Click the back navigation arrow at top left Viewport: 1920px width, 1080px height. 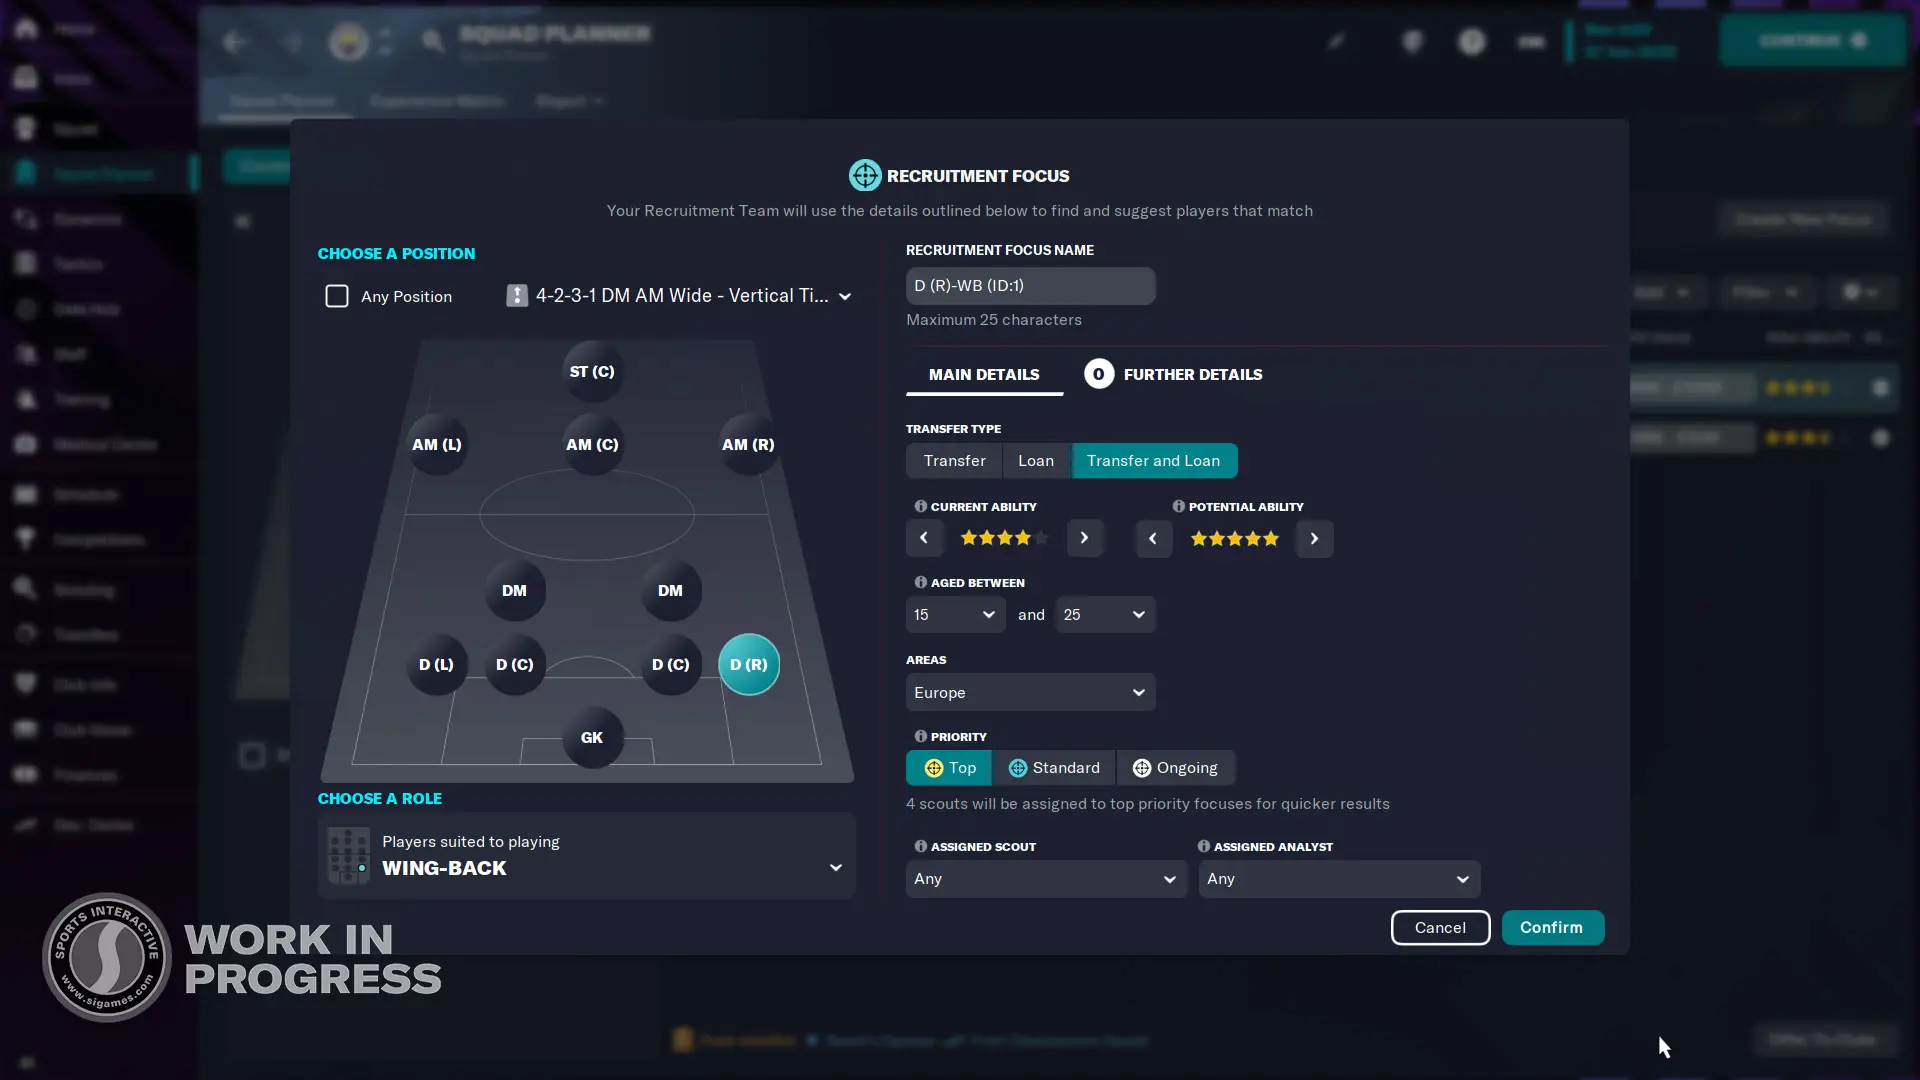[x=234, y=42]
